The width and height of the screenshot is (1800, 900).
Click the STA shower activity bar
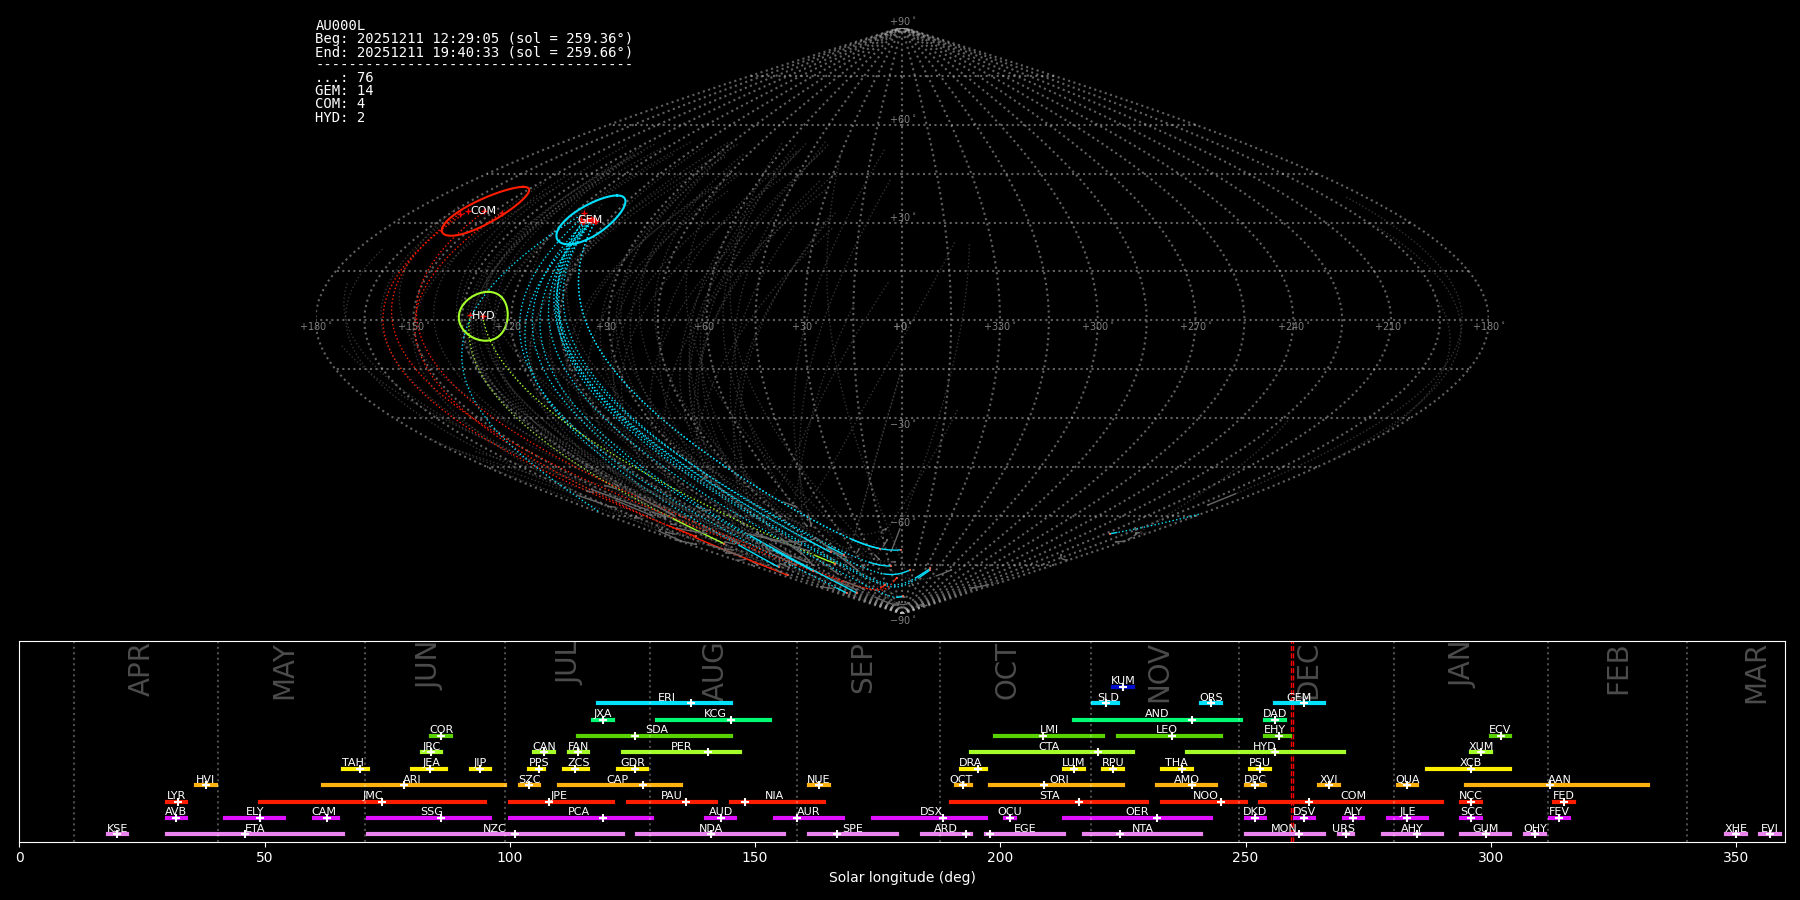(1049, 802)
